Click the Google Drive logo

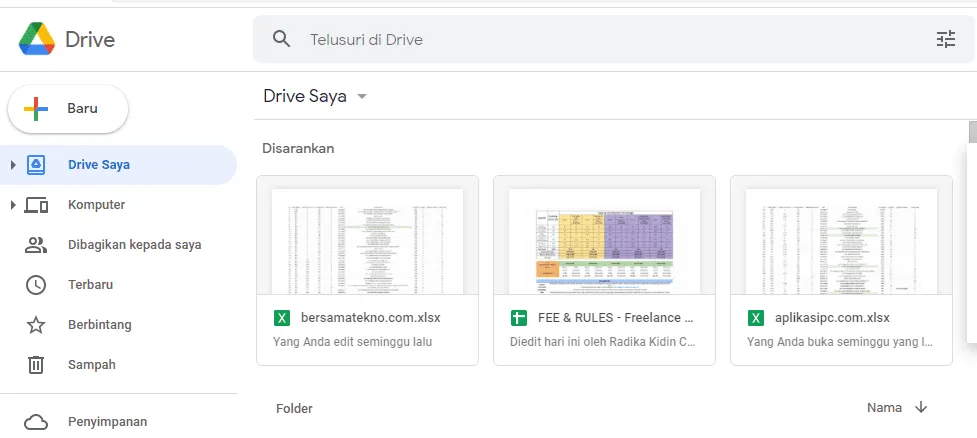pos(37,39)
